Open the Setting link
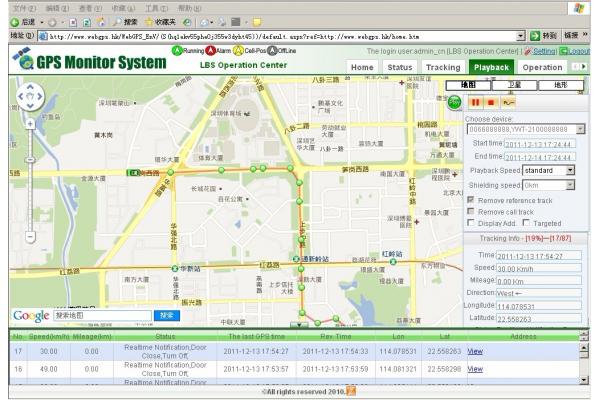 click(545, 51)
